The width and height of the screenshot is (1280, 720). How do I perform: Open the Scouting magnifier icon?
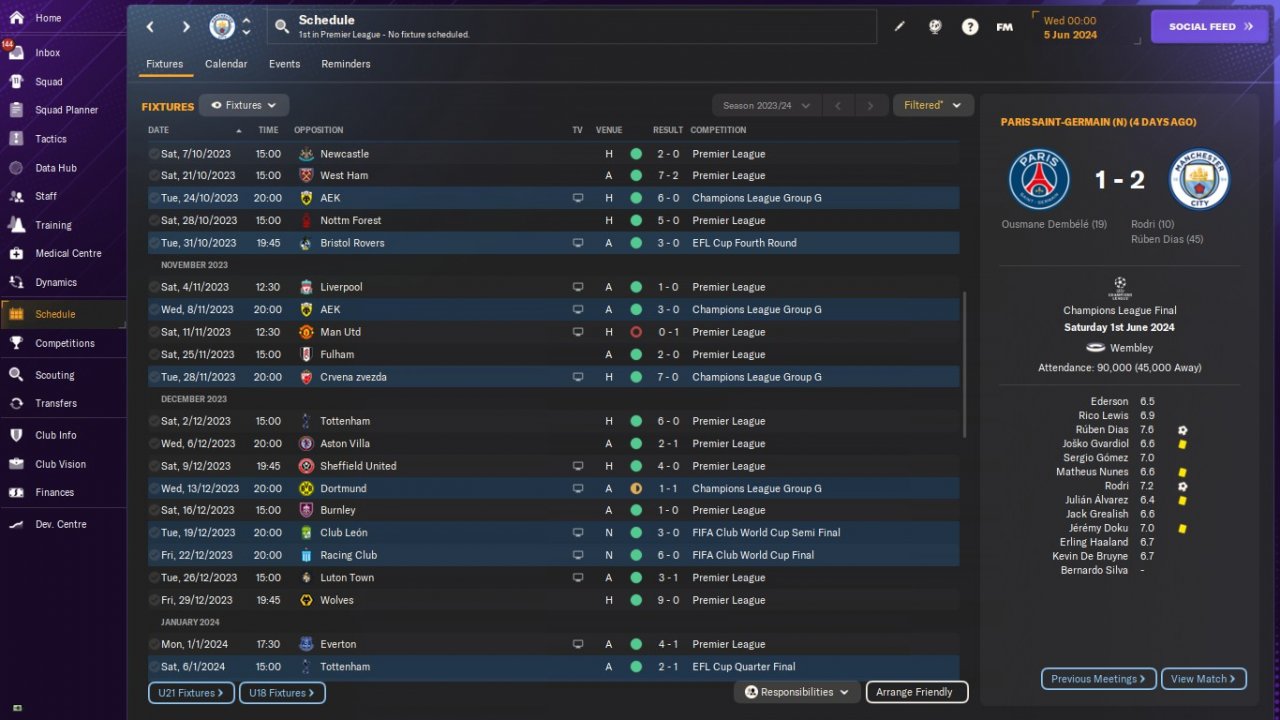[16, 375]
